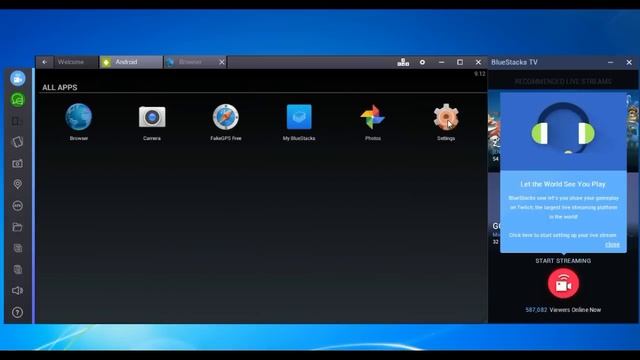Click the 'Let the World See You Play' heading
Image resolution: width=640 pixels, height=360 pixels.
[x=563, y=184]
